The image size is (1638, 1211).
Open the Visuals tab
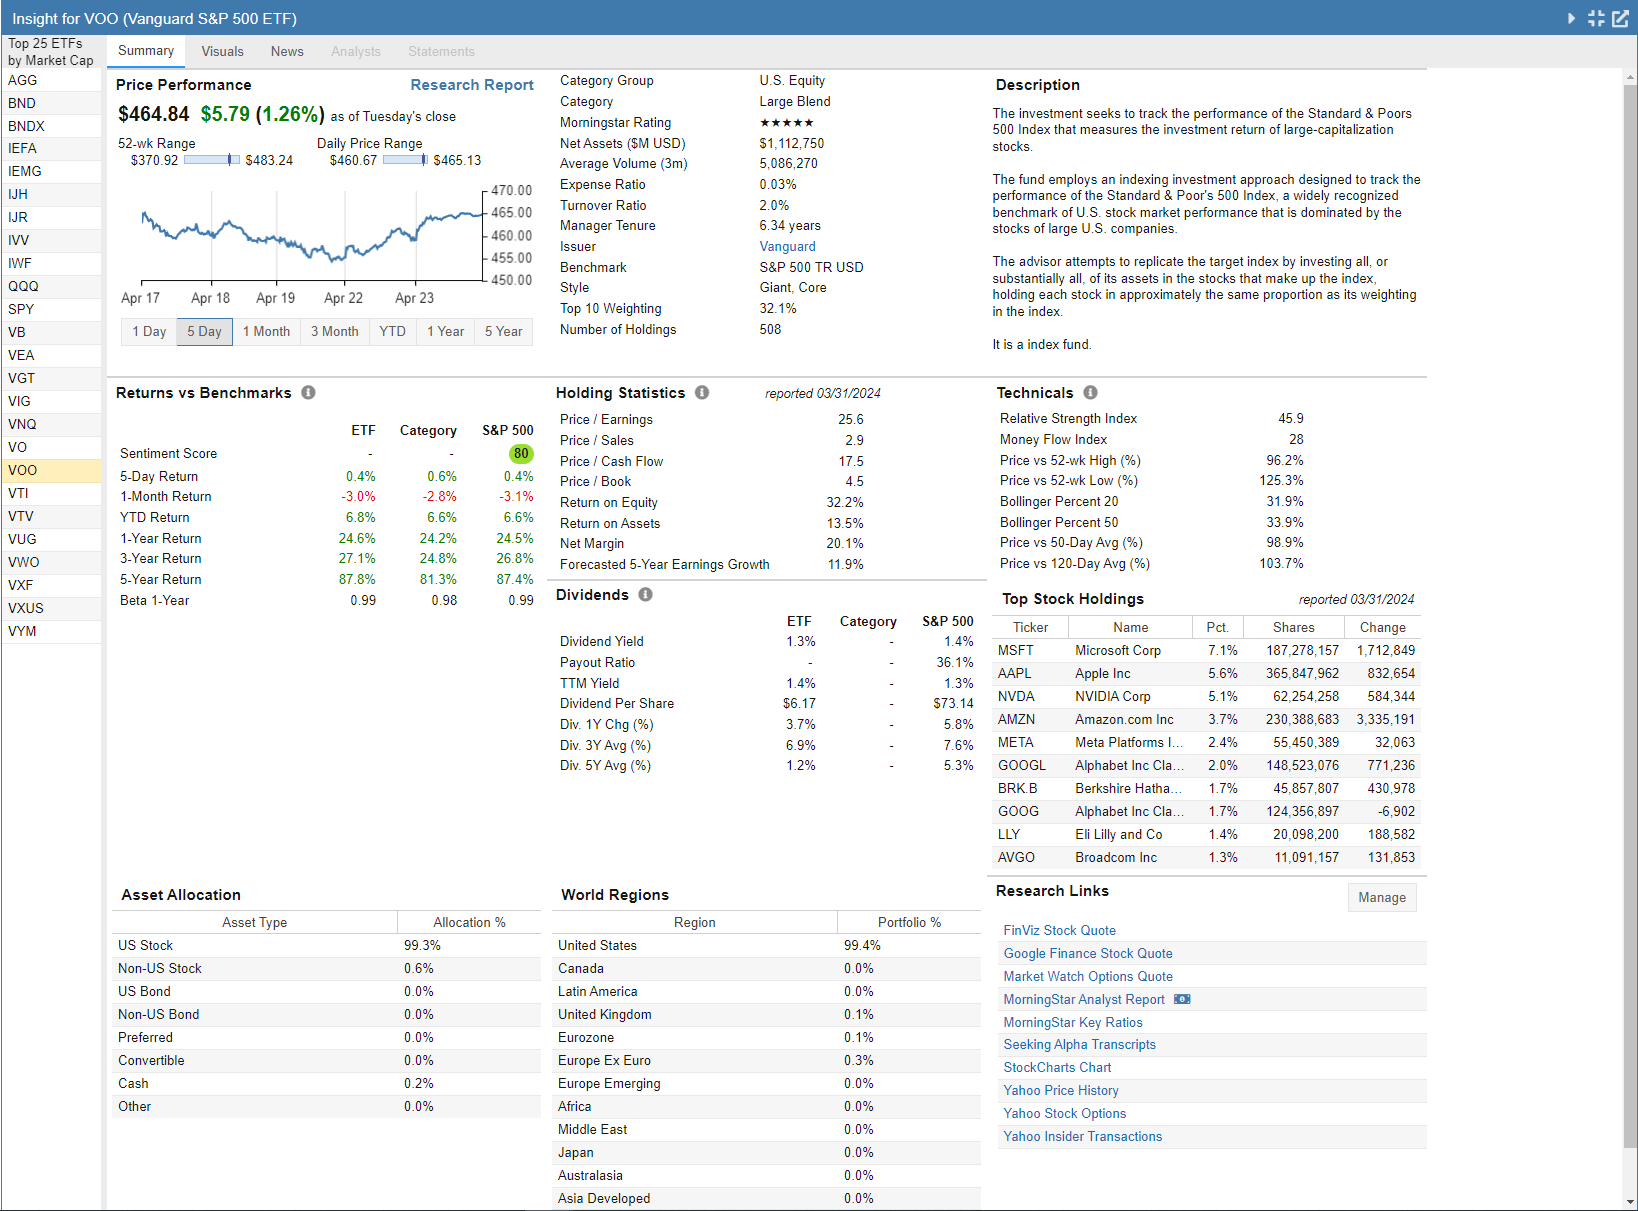click(x=222, y=52)
